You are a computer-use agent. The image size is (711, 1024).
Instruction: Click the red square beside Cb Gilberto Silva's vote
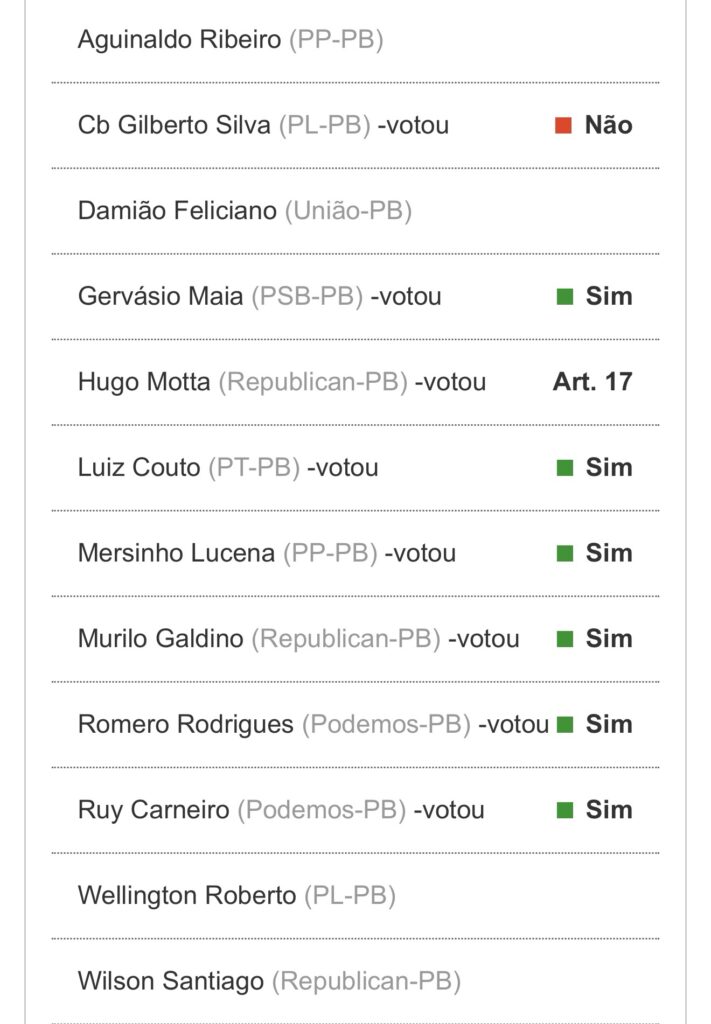563,126
